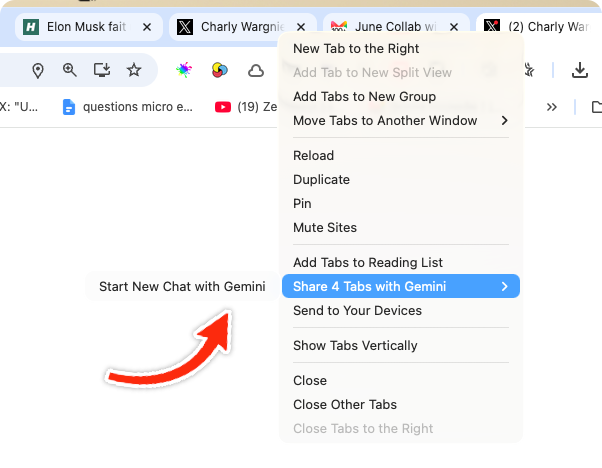Close the Charly Wargnie tab

coord(301,27)
